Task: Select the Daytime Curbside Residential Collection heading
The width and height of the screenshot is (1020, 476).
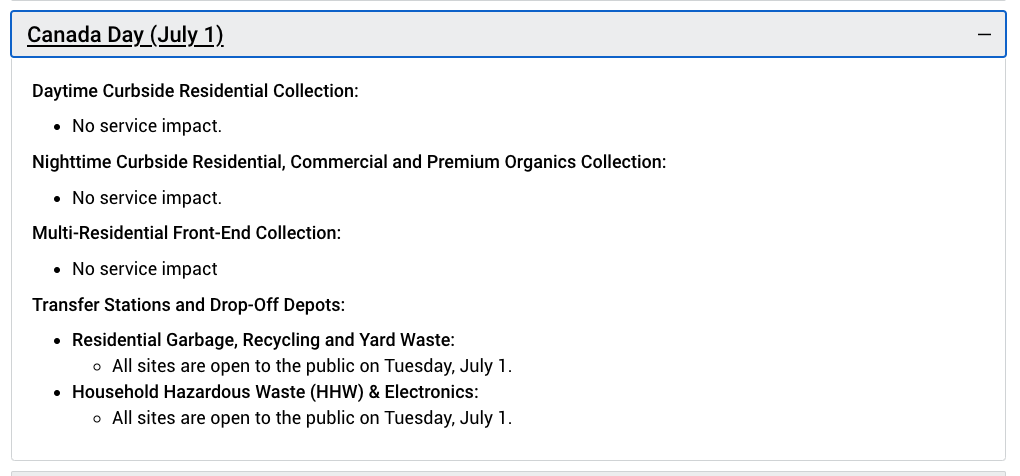Action: (x=195, y=91)
